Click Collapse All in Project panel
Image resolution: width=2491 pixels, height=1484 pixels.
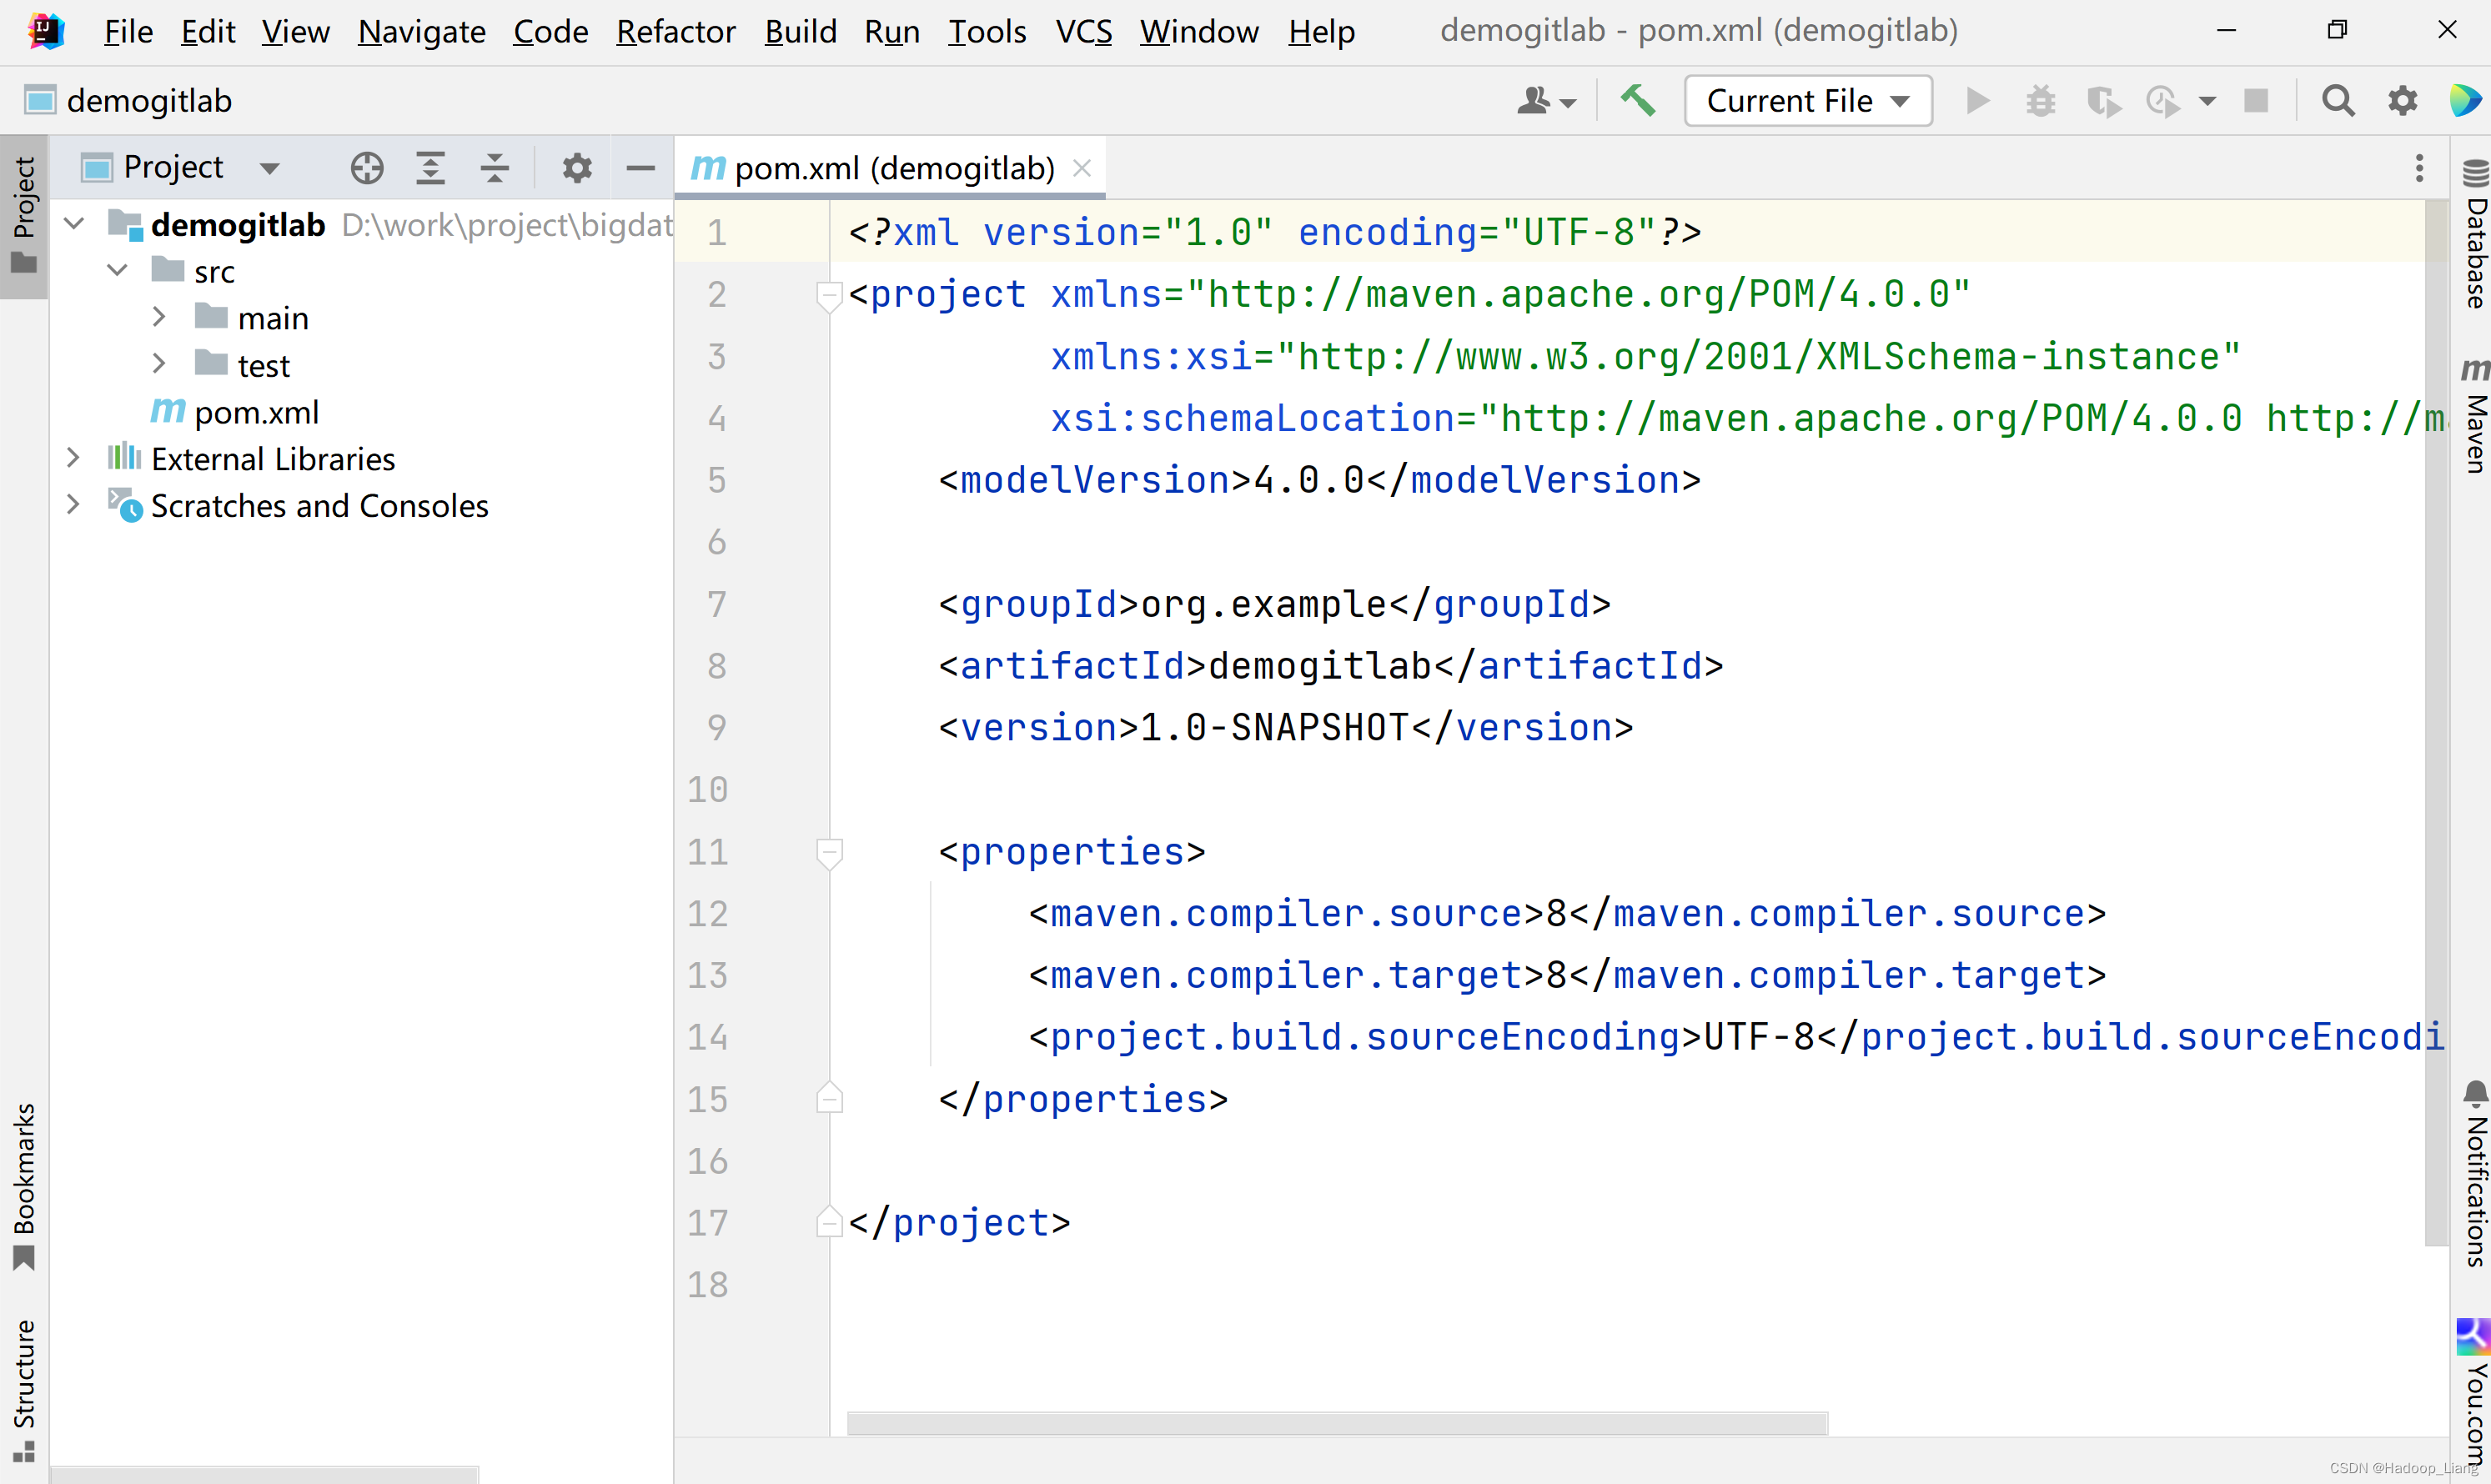494,168
